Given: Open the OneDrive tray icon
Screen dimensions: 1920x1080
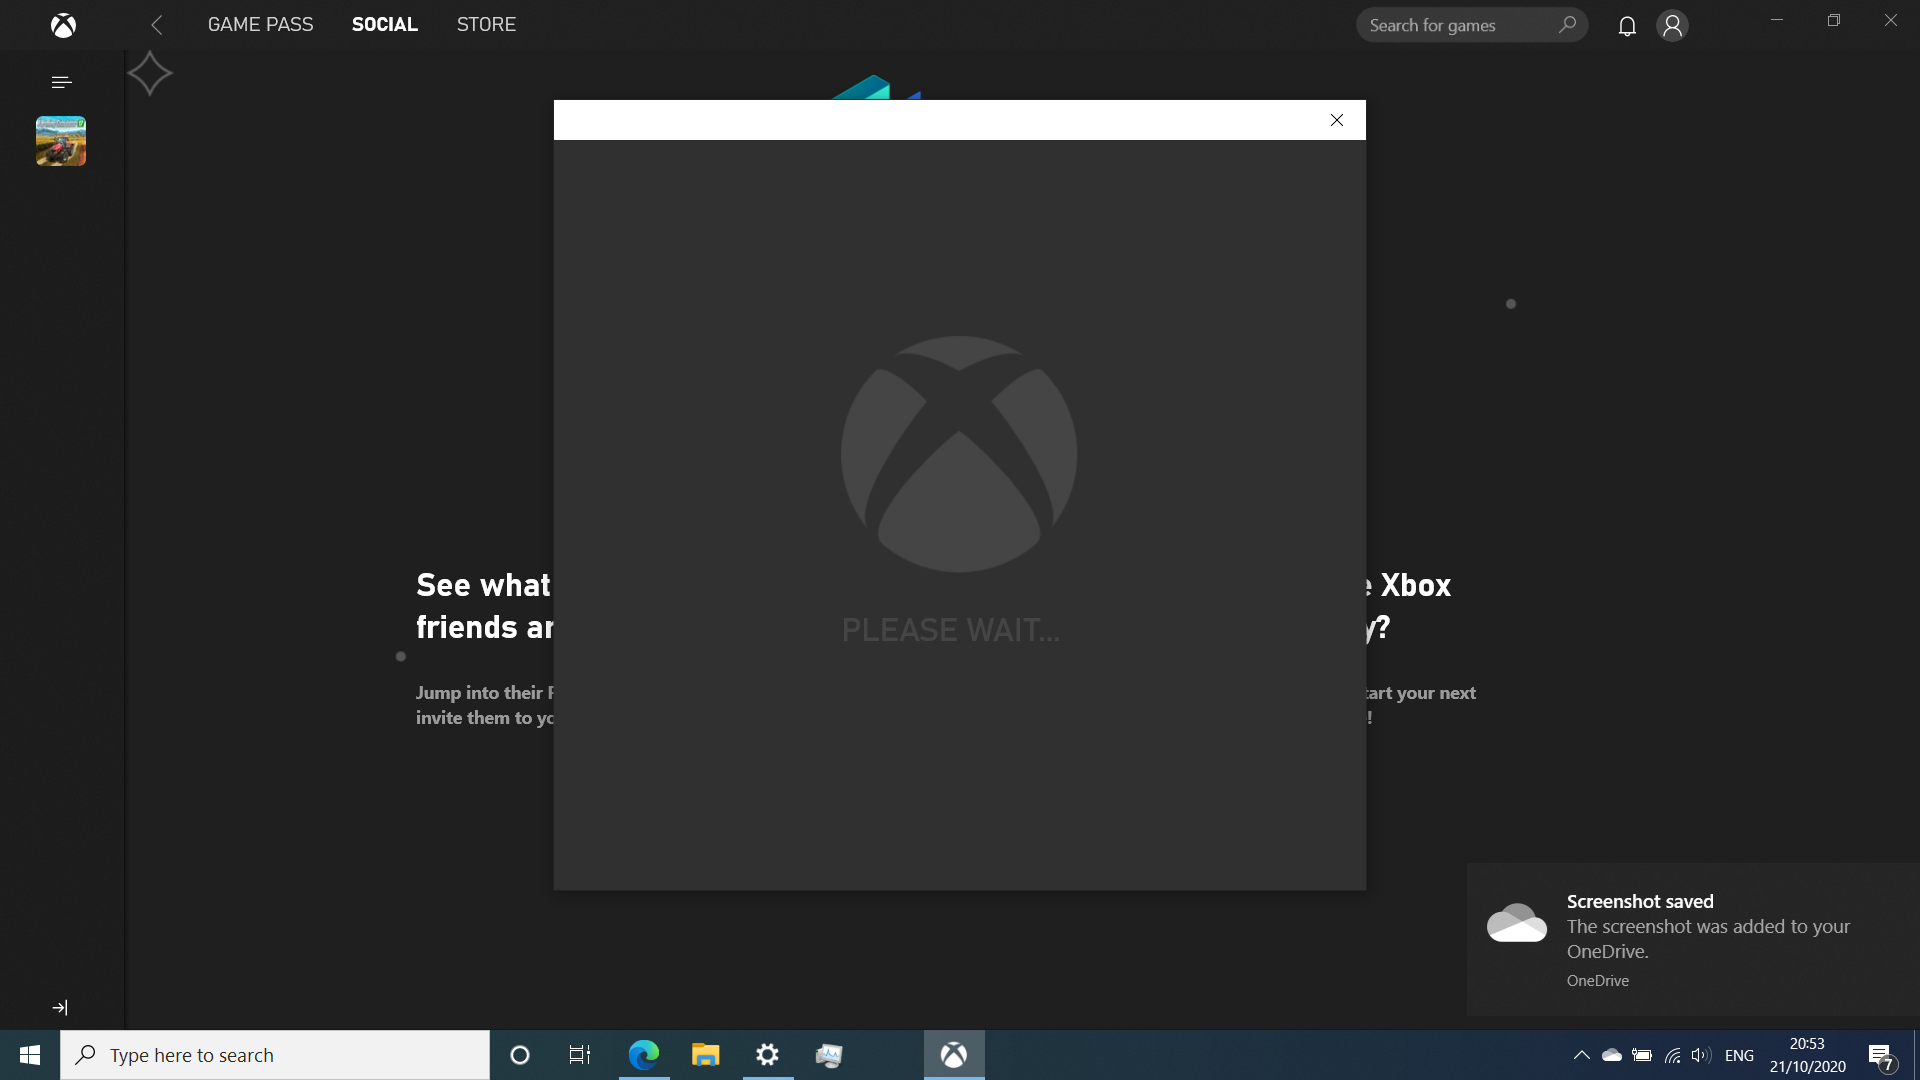Looking at the screenshot, I should click(x=1612, y=1055).
